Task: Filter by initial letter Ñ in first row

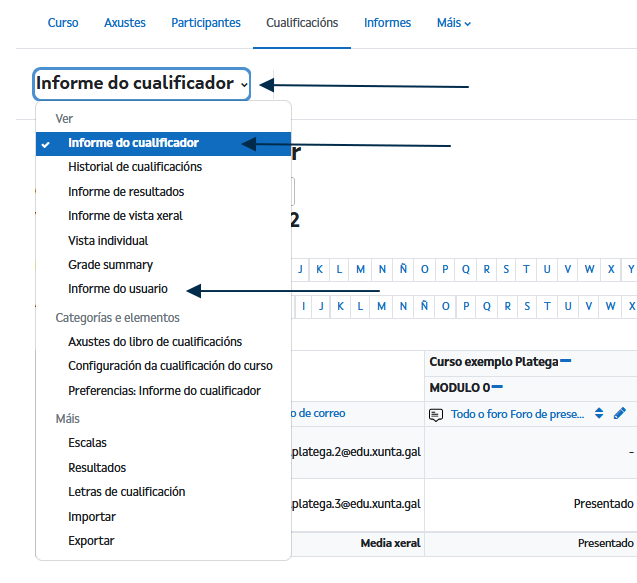Action: point(403,269)
